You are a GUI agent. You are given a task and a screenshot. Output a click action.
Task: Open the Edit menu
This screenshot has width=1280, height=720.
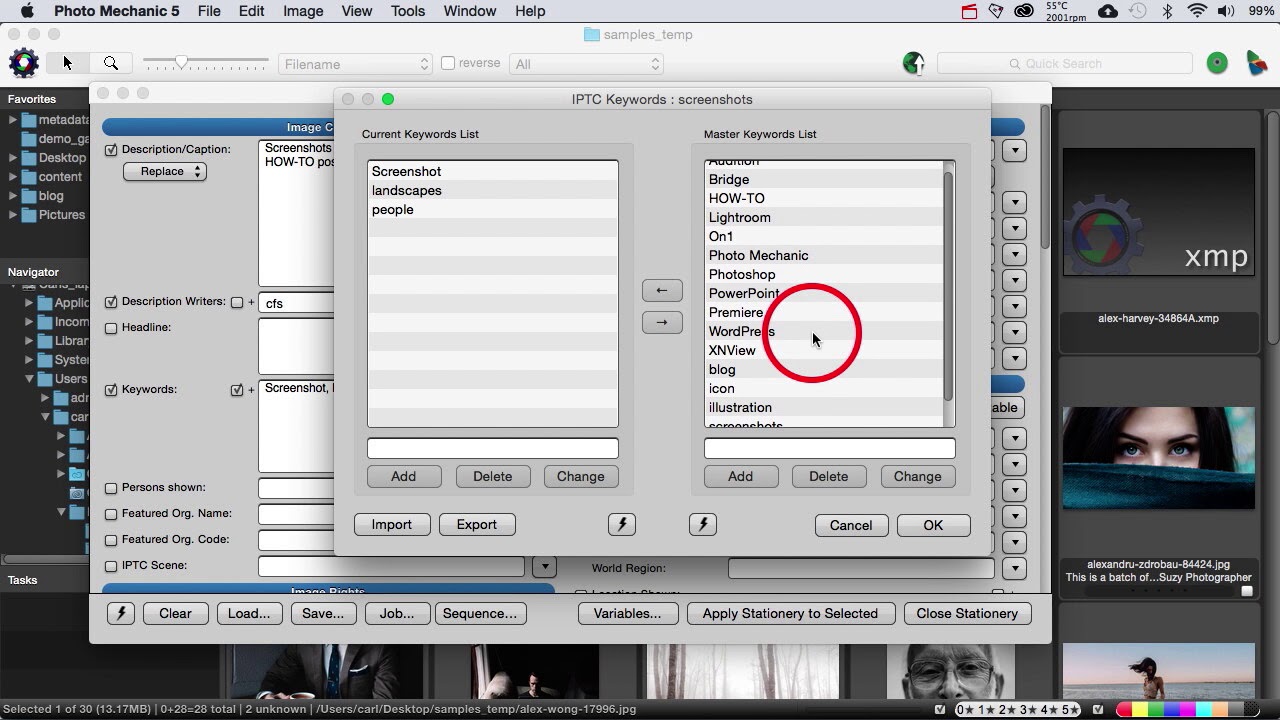(x=251, y=11)
